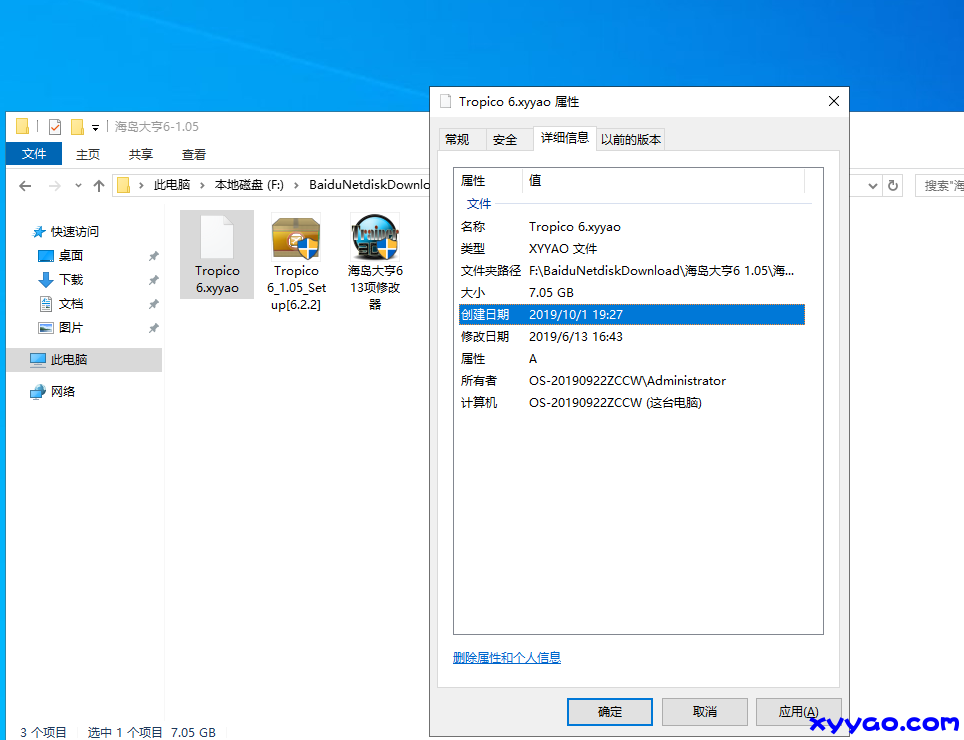Open the 查看 ribbon tab
The height and width of the screenshot is (740, 964).
193,153
